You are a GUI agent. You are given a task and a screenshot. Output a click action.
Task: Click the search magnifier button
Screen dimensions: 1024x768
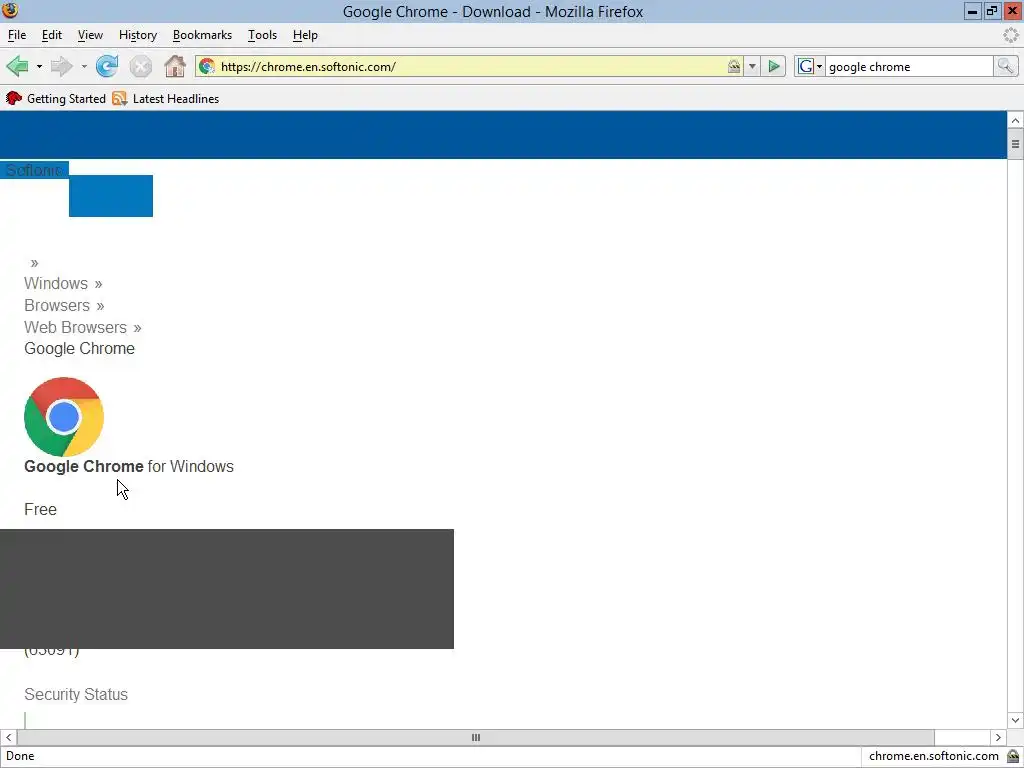point(1005,66)
